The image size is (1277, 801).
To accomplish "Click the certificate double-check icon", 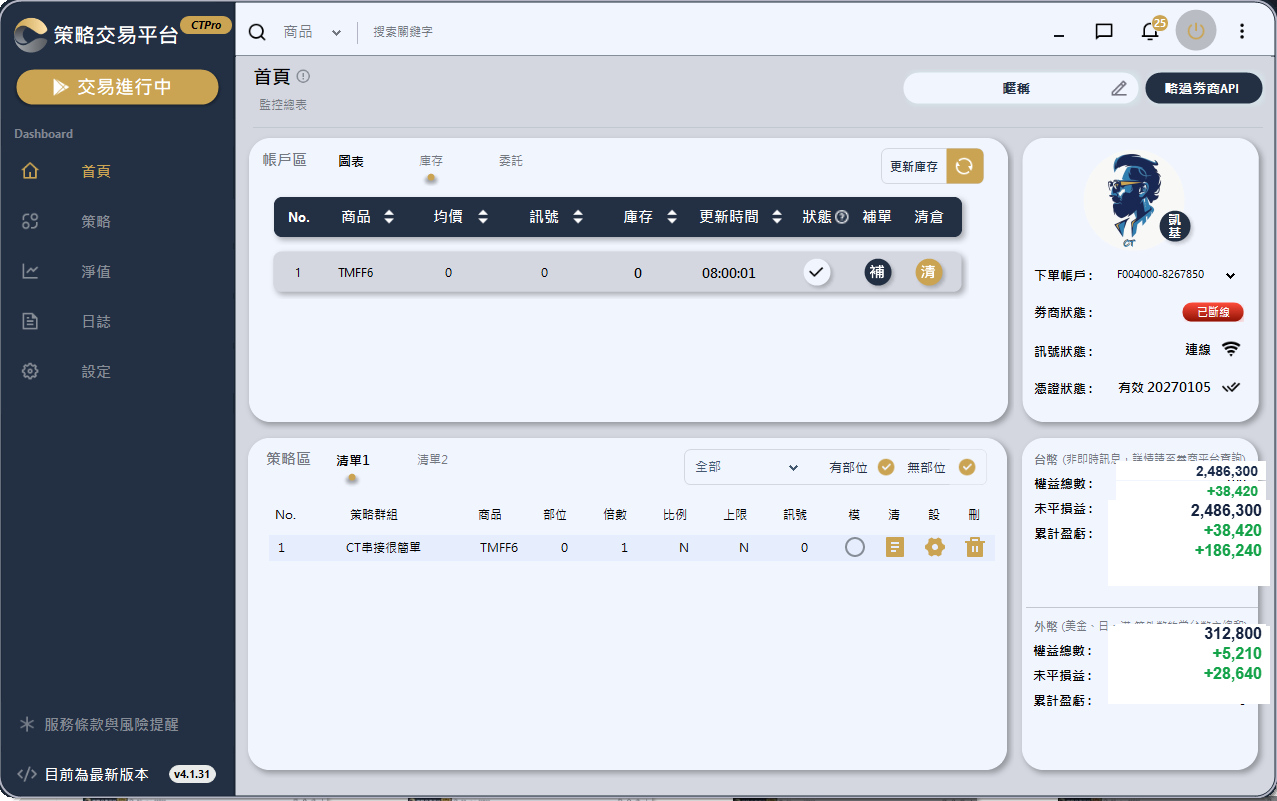I will (x=1231, y=387).
